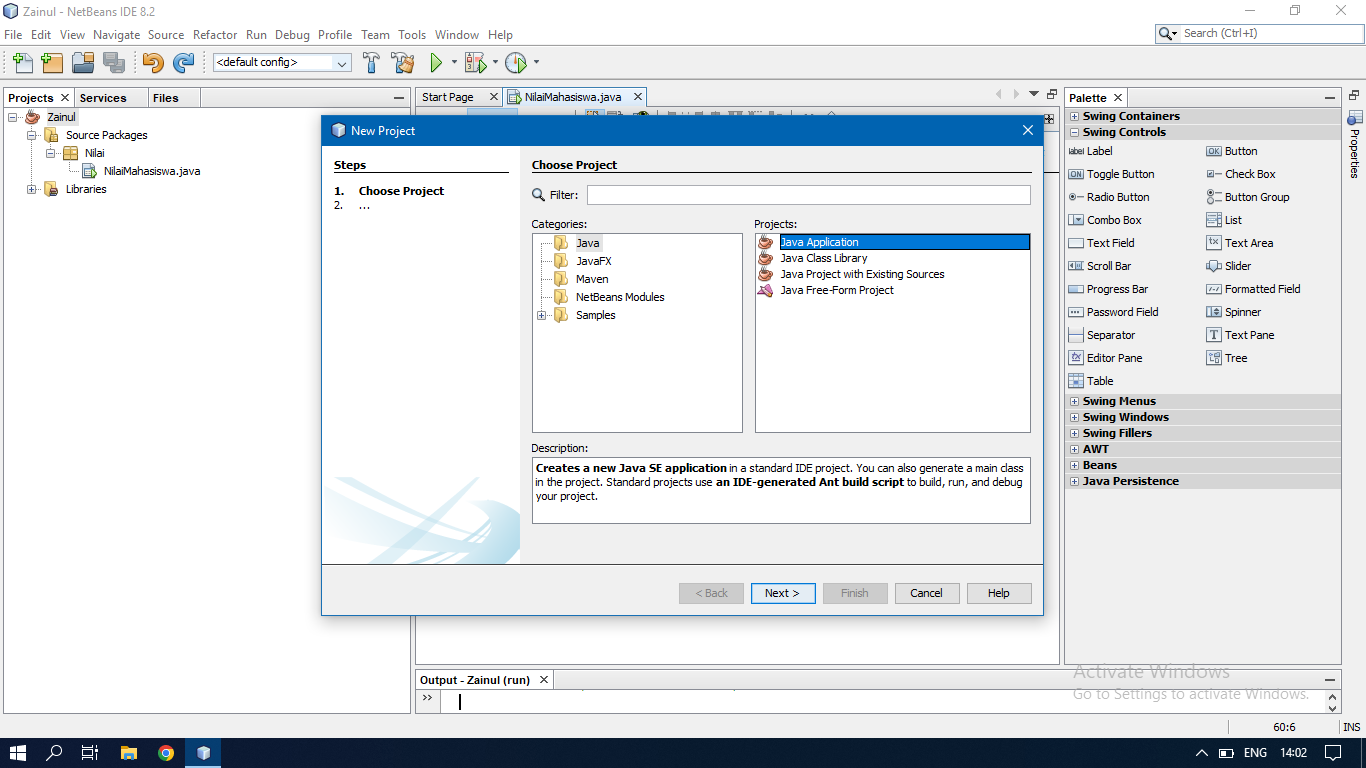Screen dimensions: 1366x768
Task: Open the Run Project dropdown arrow
Action: [454, 63]
